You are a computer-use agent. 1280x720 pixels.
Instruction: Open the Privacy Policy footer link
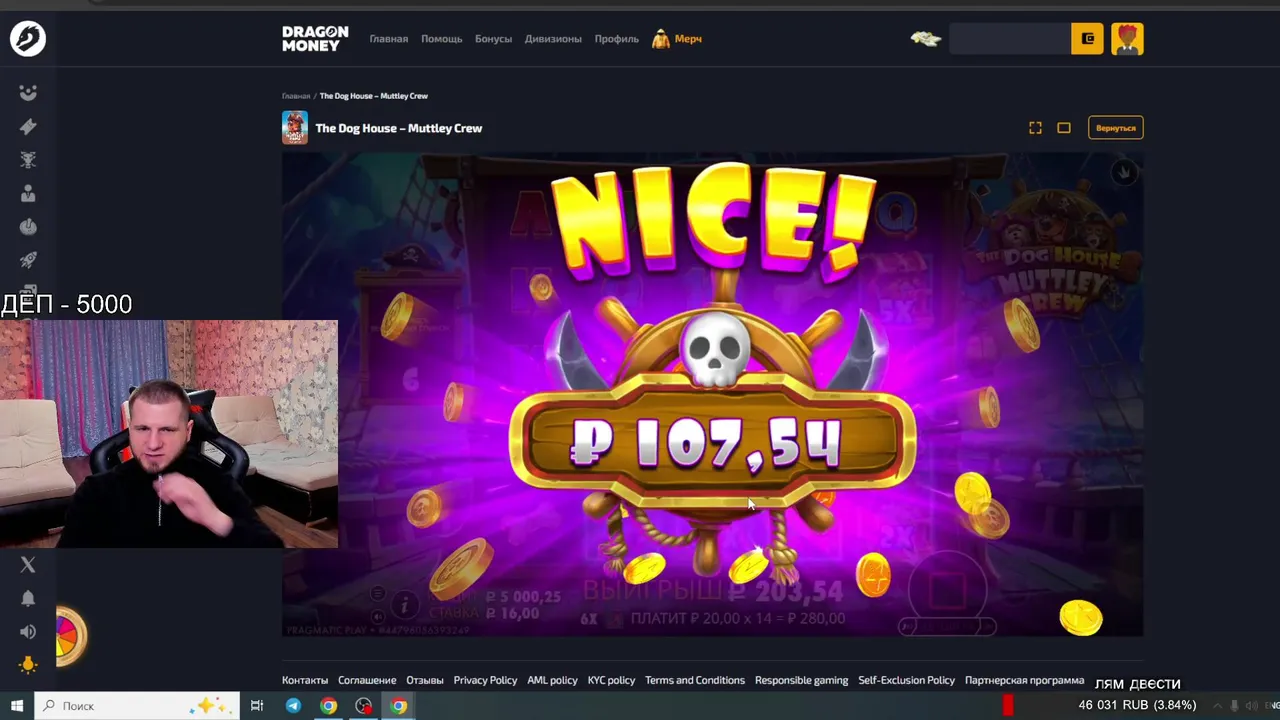(485, 680)
